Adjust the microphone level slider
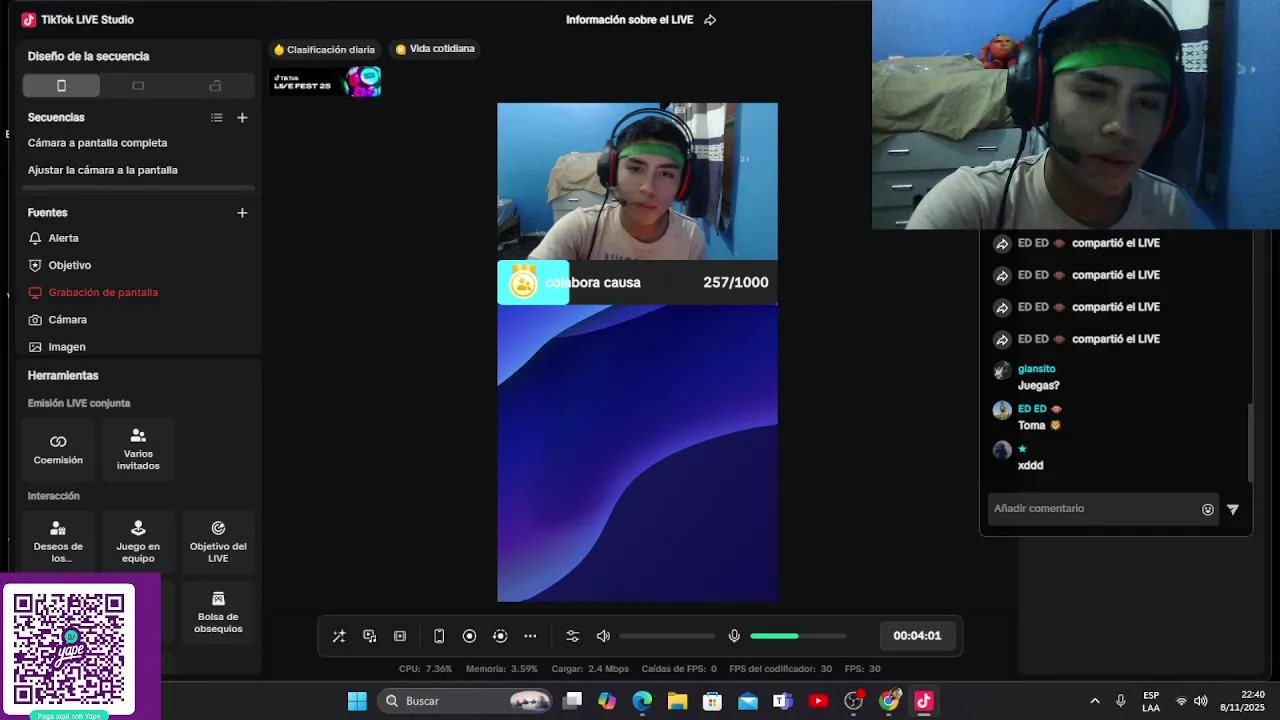 click(798, 636)
